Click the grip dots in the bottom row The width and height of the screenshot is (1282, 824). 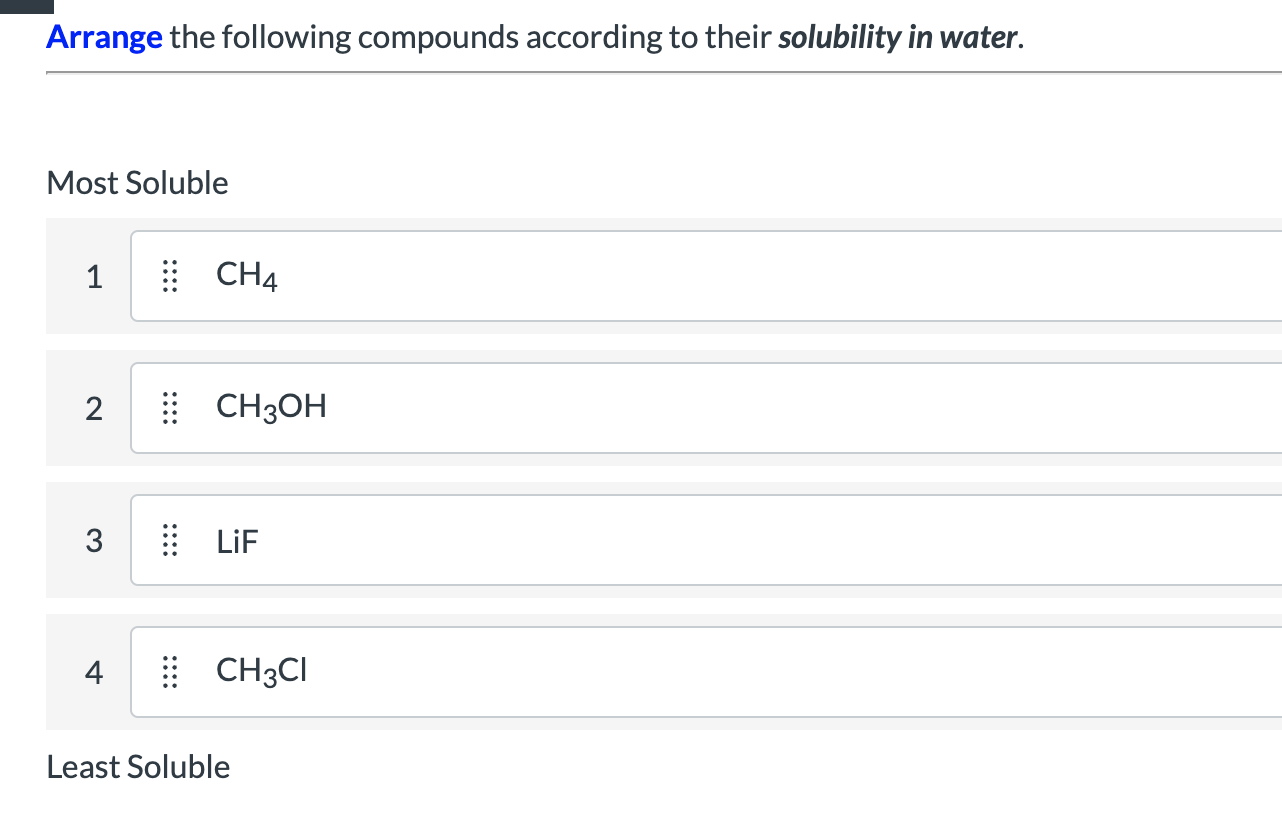click(168, 673)
